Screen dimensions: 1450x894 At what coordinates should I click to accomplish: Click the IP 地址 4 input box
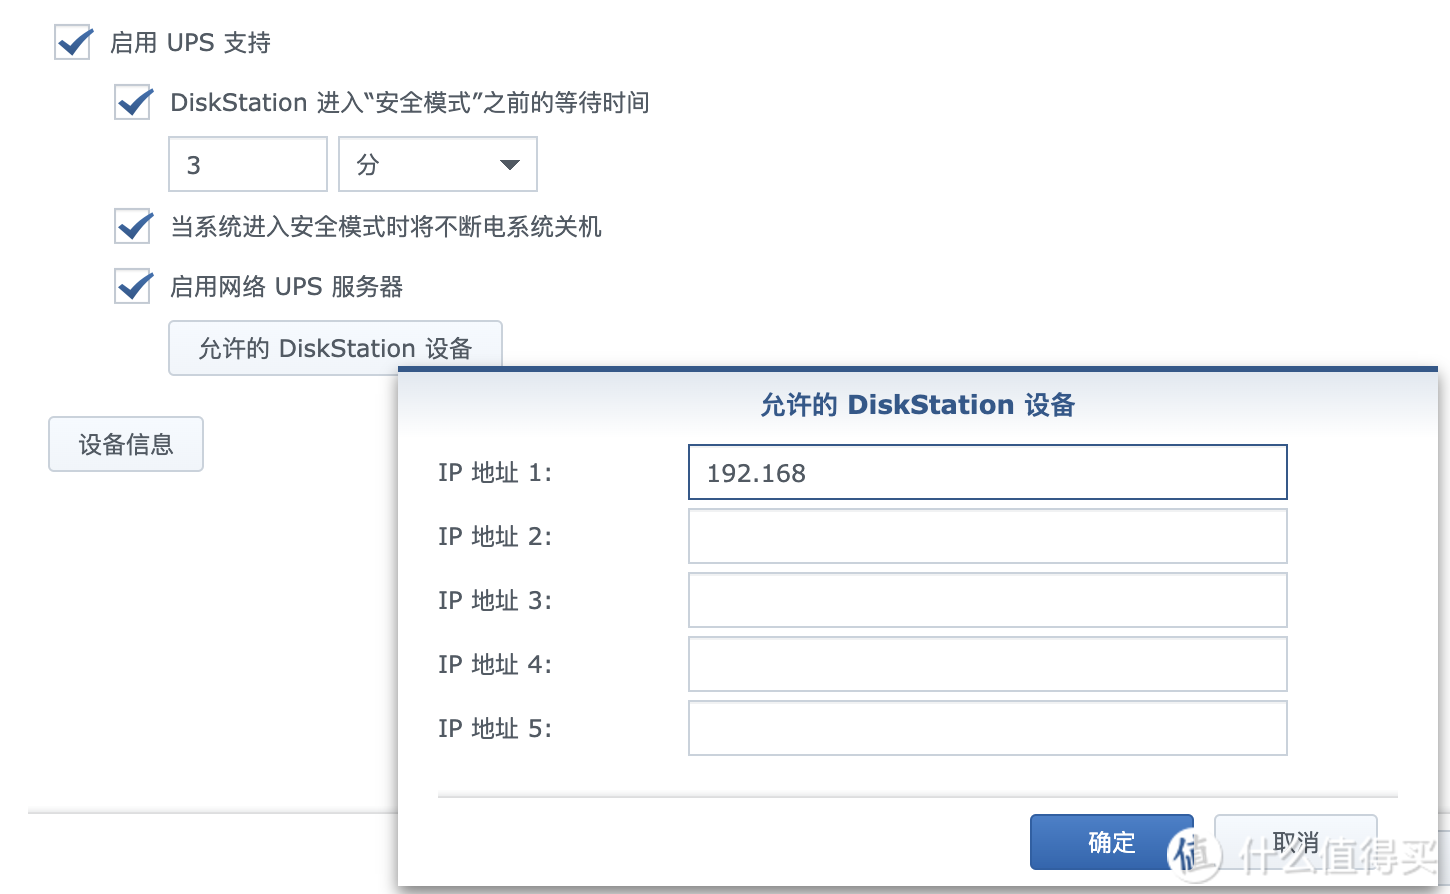tap(987, 665)
